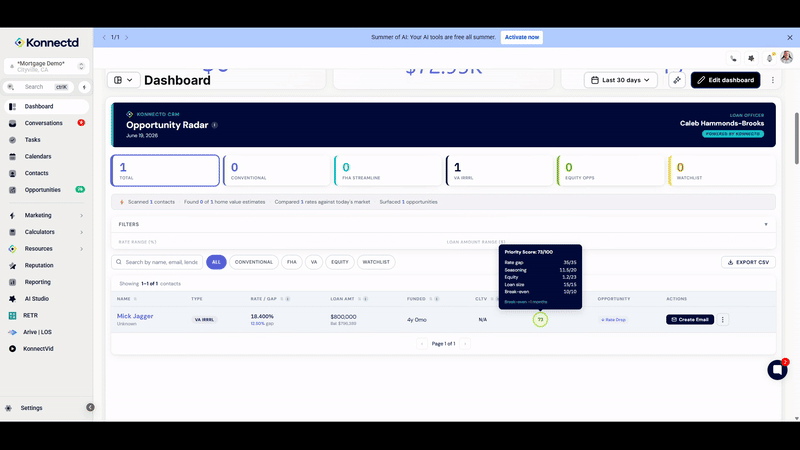The height and width of the screenshot is (450, 800).
Task: Click the phone dialer icon
Action: pos(733,58)
